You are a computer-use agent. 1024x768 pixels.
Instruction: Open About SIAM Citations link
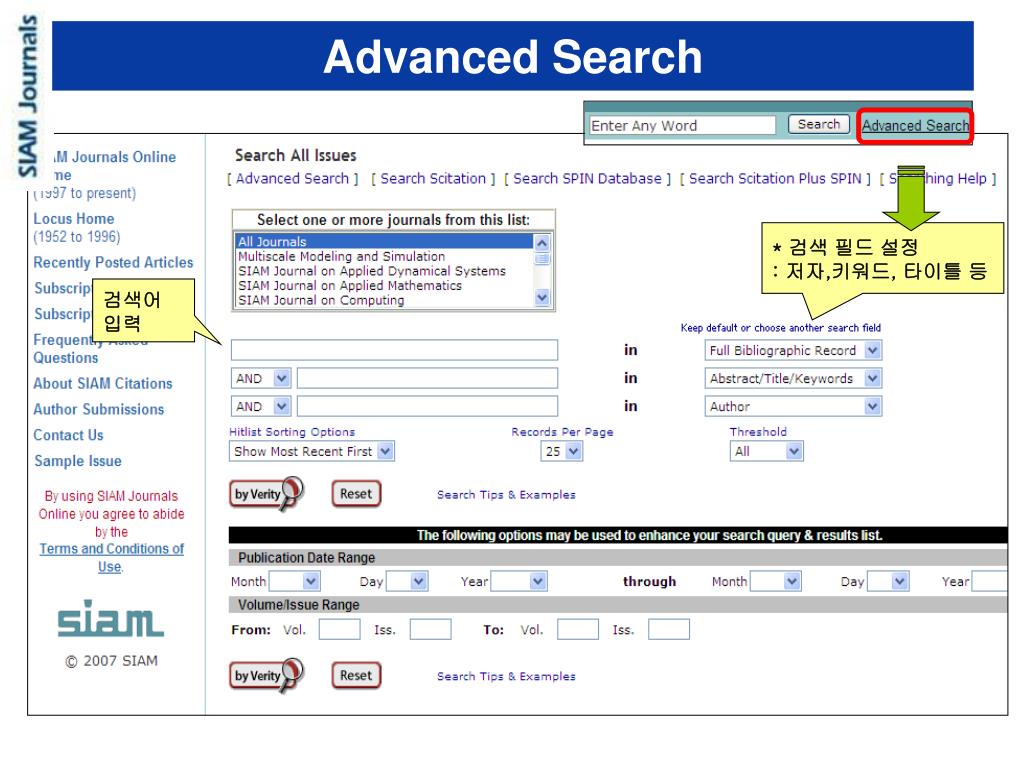tap(103, 383)
